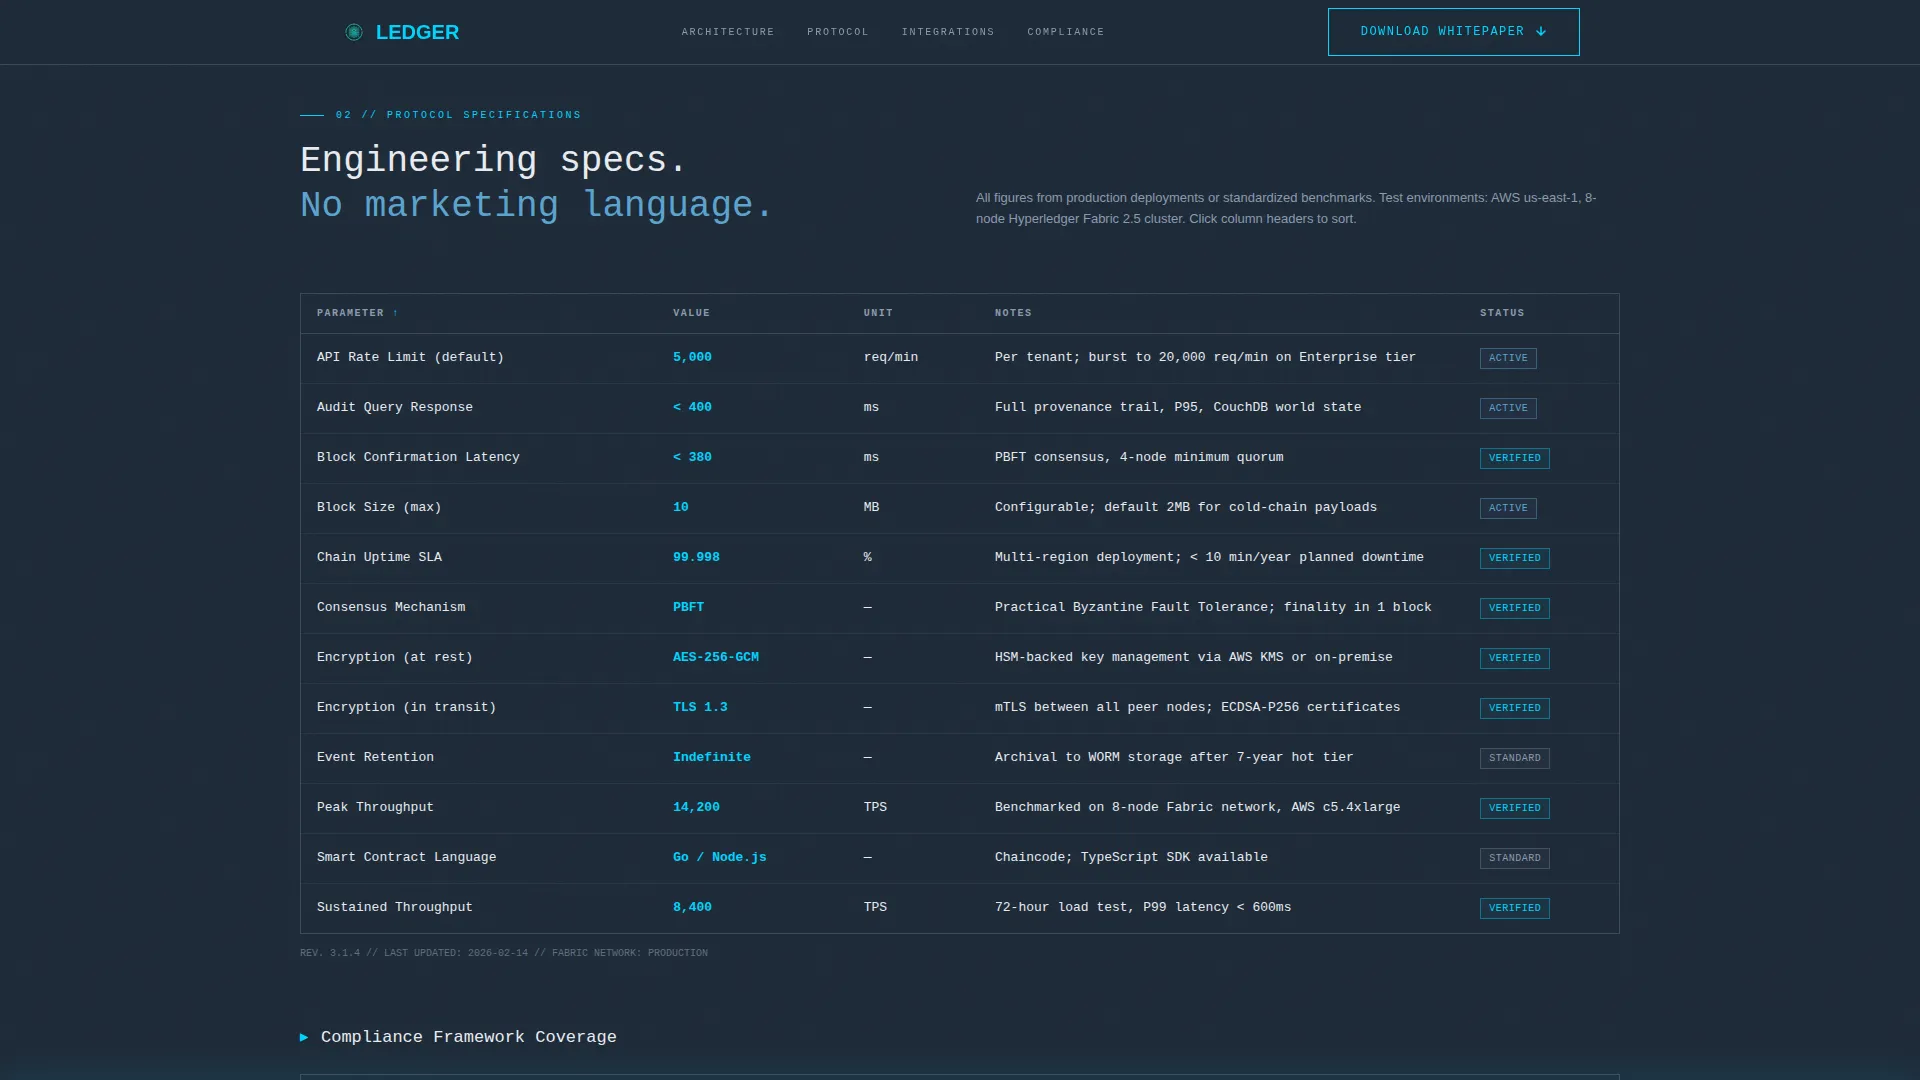Image resolution: width=1920 pixels, height=1080 pixels.
Task: Click VERIFIED badge in Sustained Throughput row
Action: [1514, 908]
